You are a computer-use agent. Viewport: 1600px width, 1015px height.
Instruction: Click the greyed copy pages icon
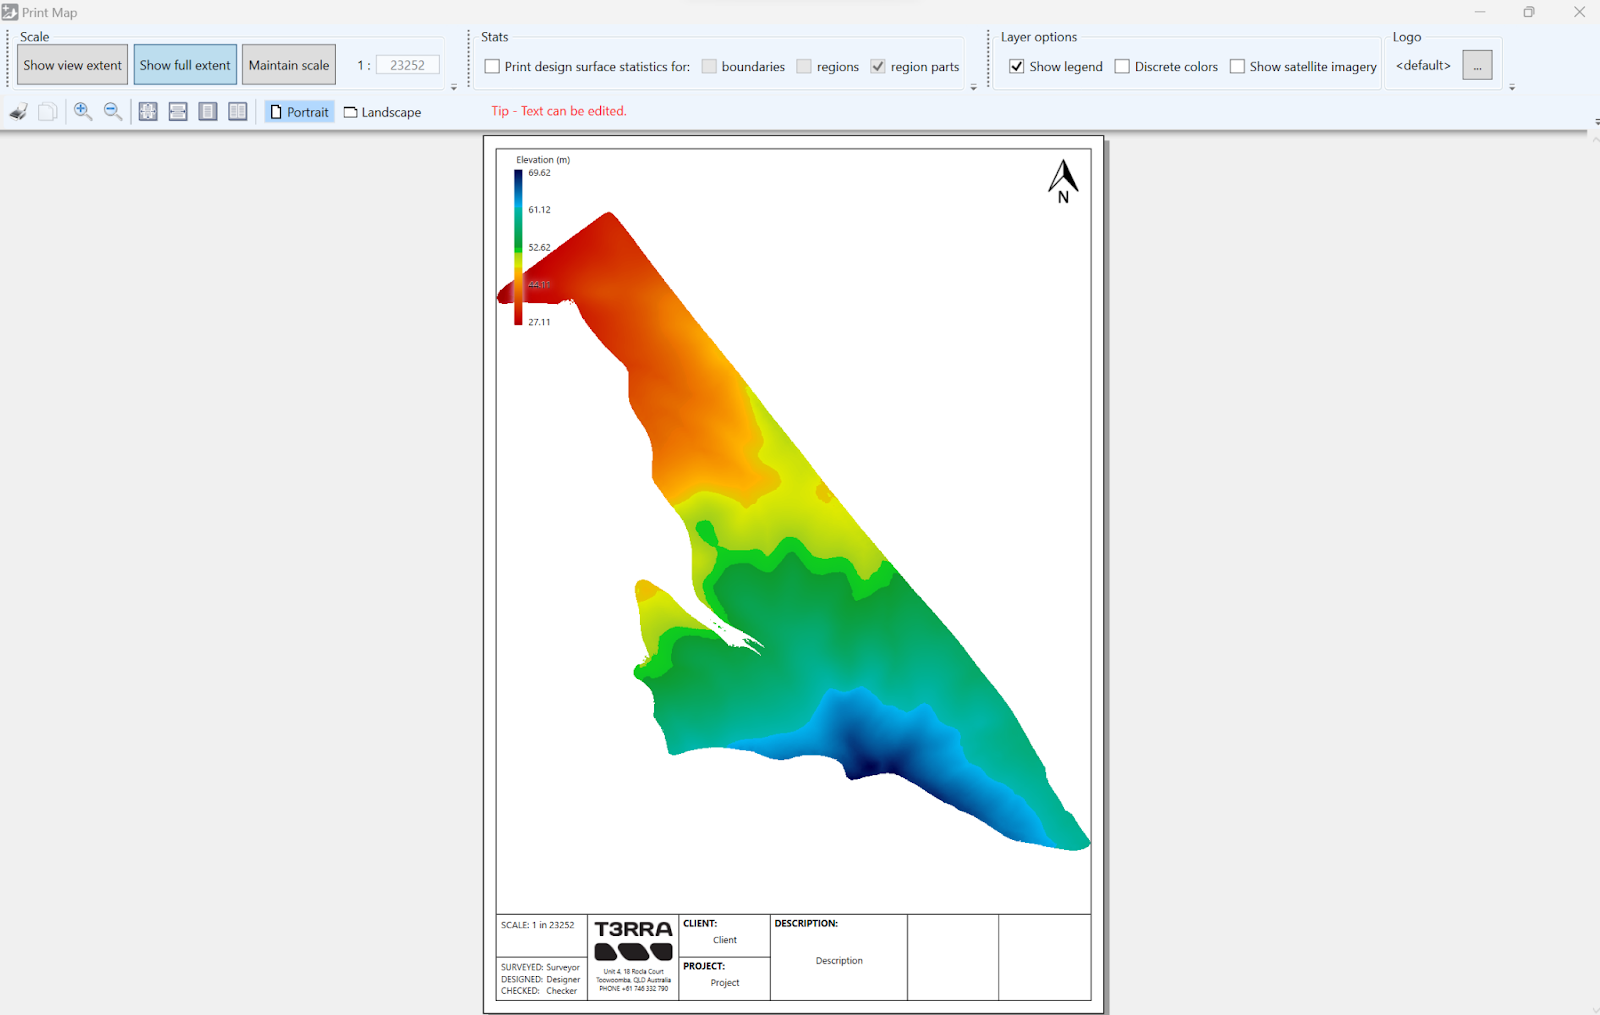47,112
